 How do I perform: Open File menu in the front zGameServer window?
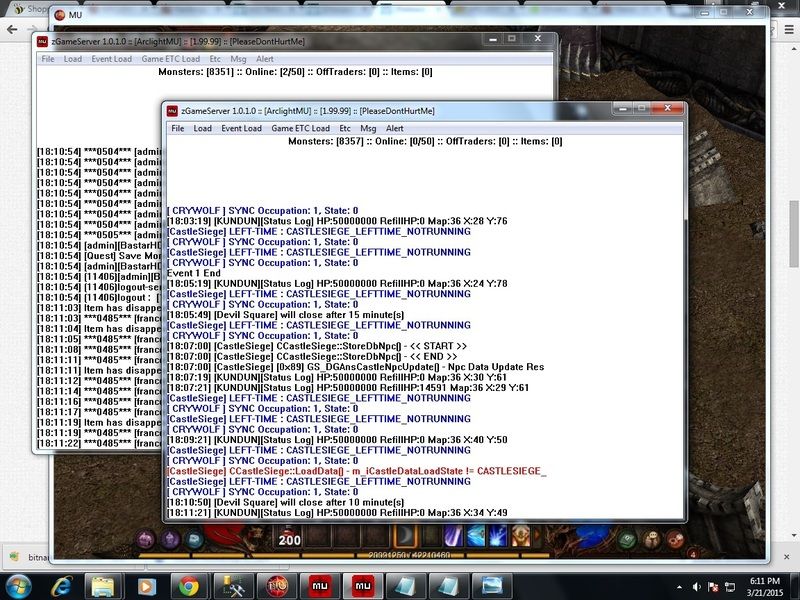(x=177, y=128)
